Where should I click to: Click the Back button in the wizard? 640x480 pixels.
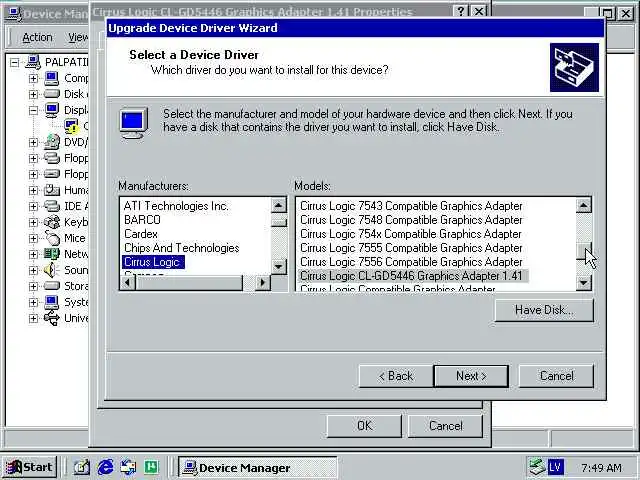tap(396, 376)
